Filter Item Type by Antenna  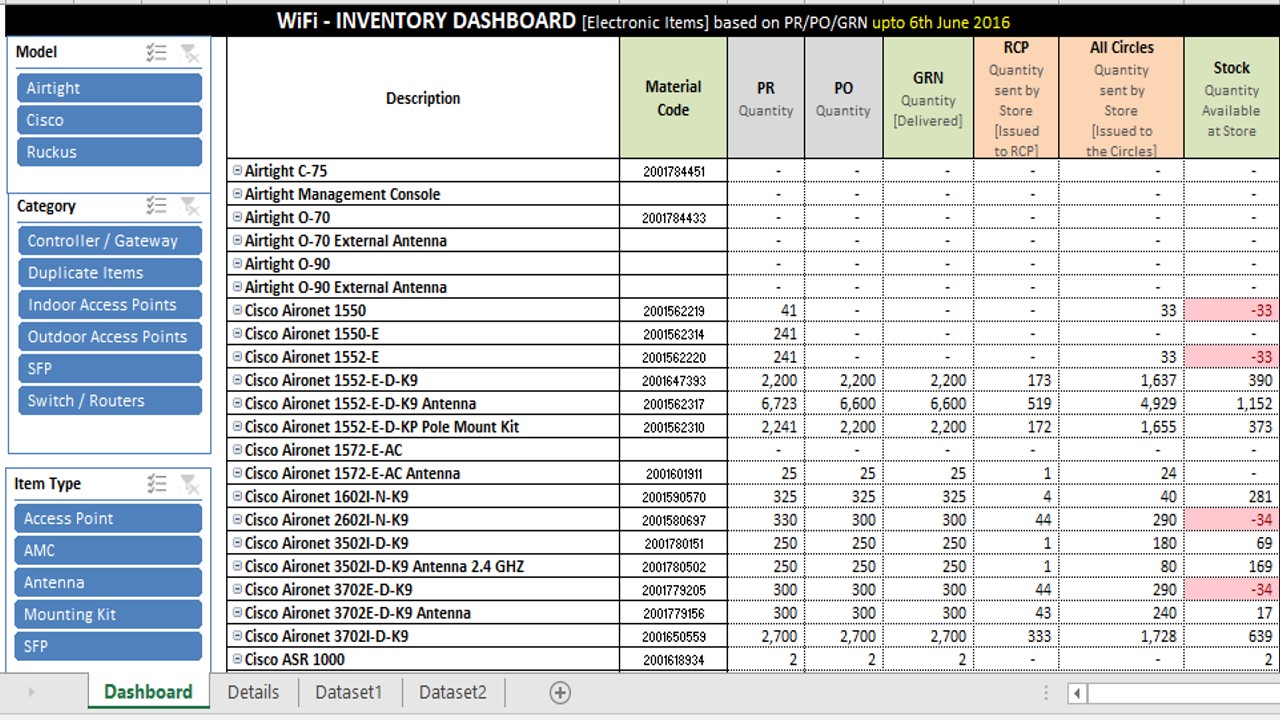(x=108, y=583)
